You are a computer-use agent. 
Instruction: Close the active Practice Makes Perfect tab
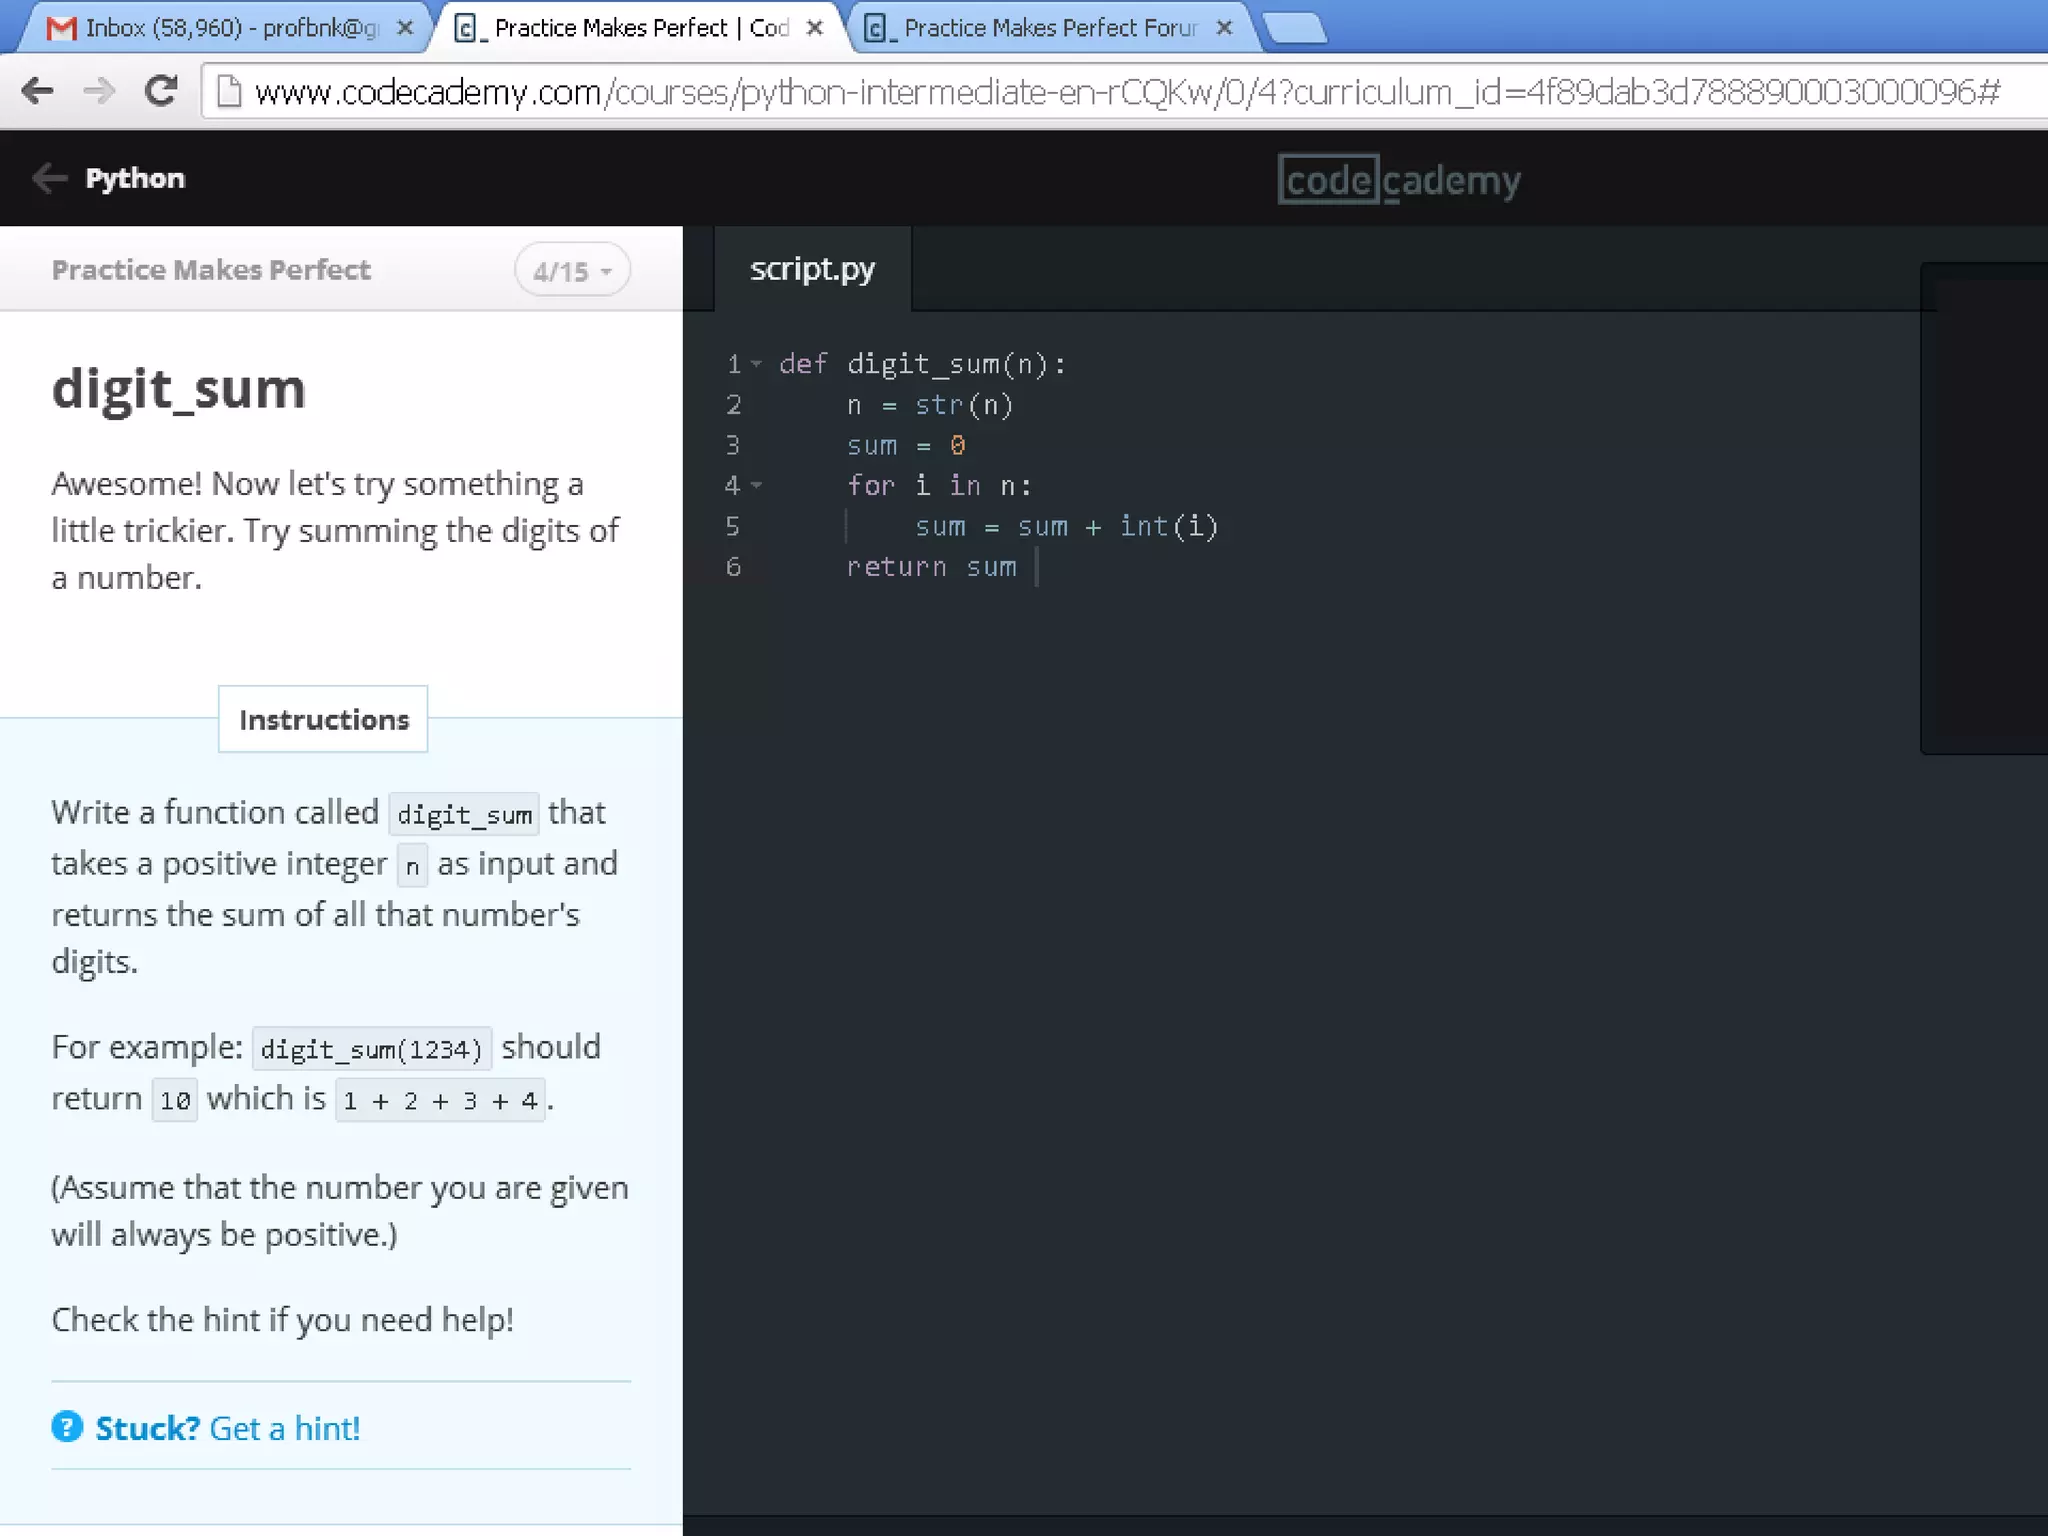pos(815,28)
